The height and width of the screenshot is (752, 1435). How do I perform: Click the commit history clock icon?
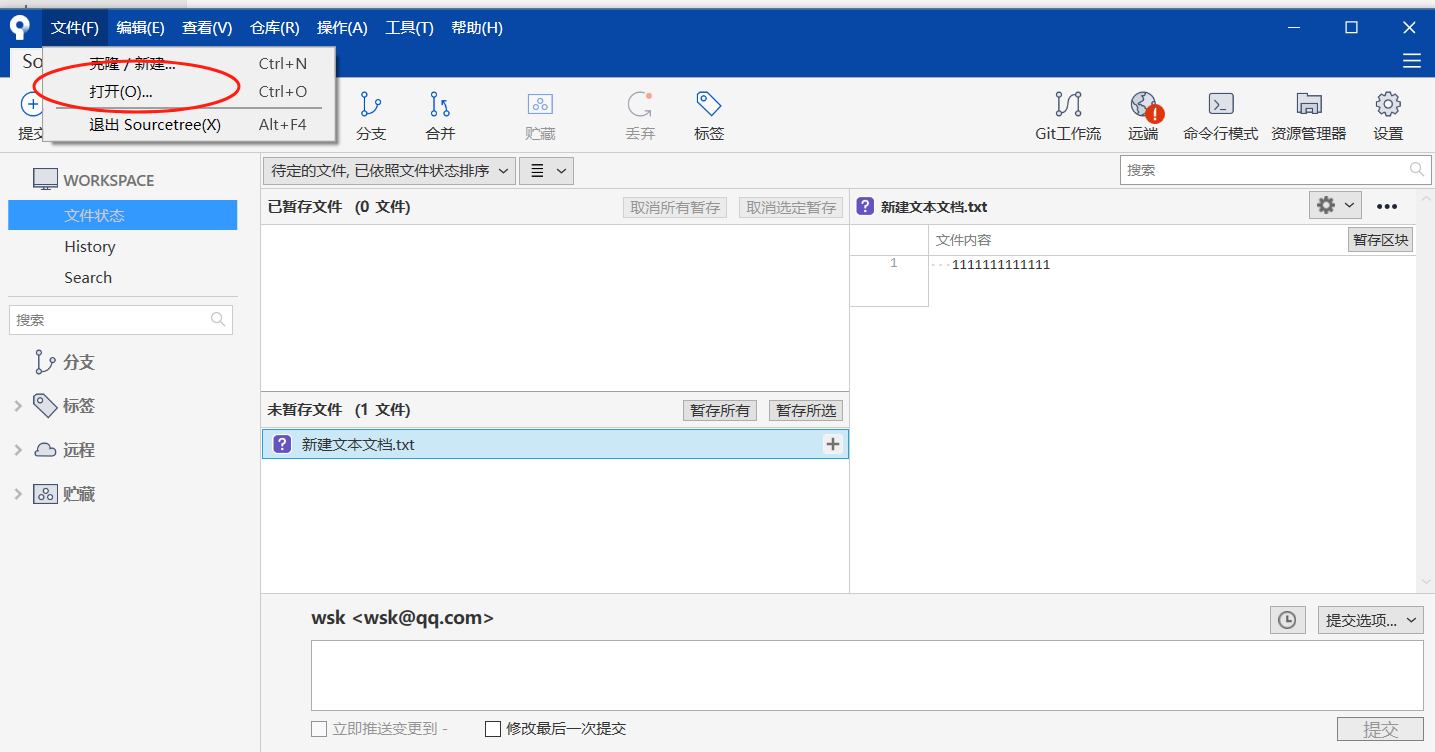pos(1287,620)
